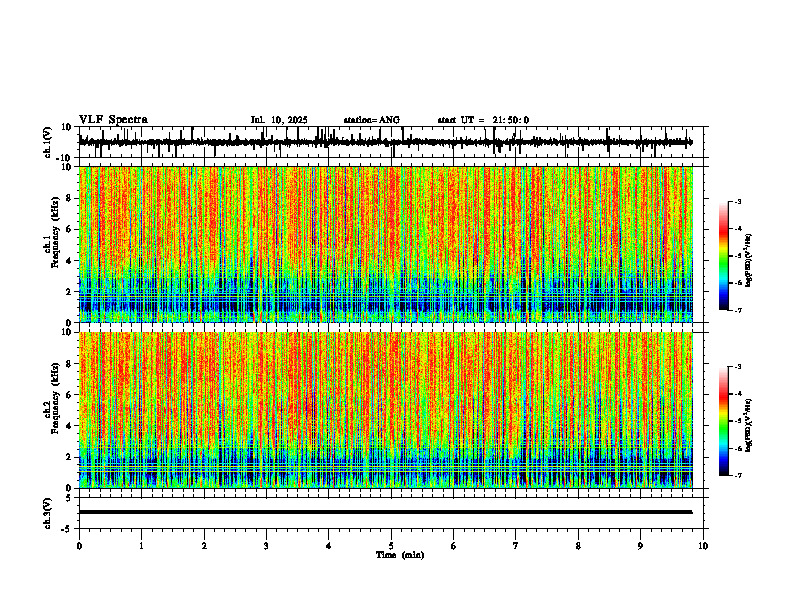Screen dimensions: 792x612
Task: Click the "2" kHz tick on ch.2 spectrogram axis
Action: point(70,457)
